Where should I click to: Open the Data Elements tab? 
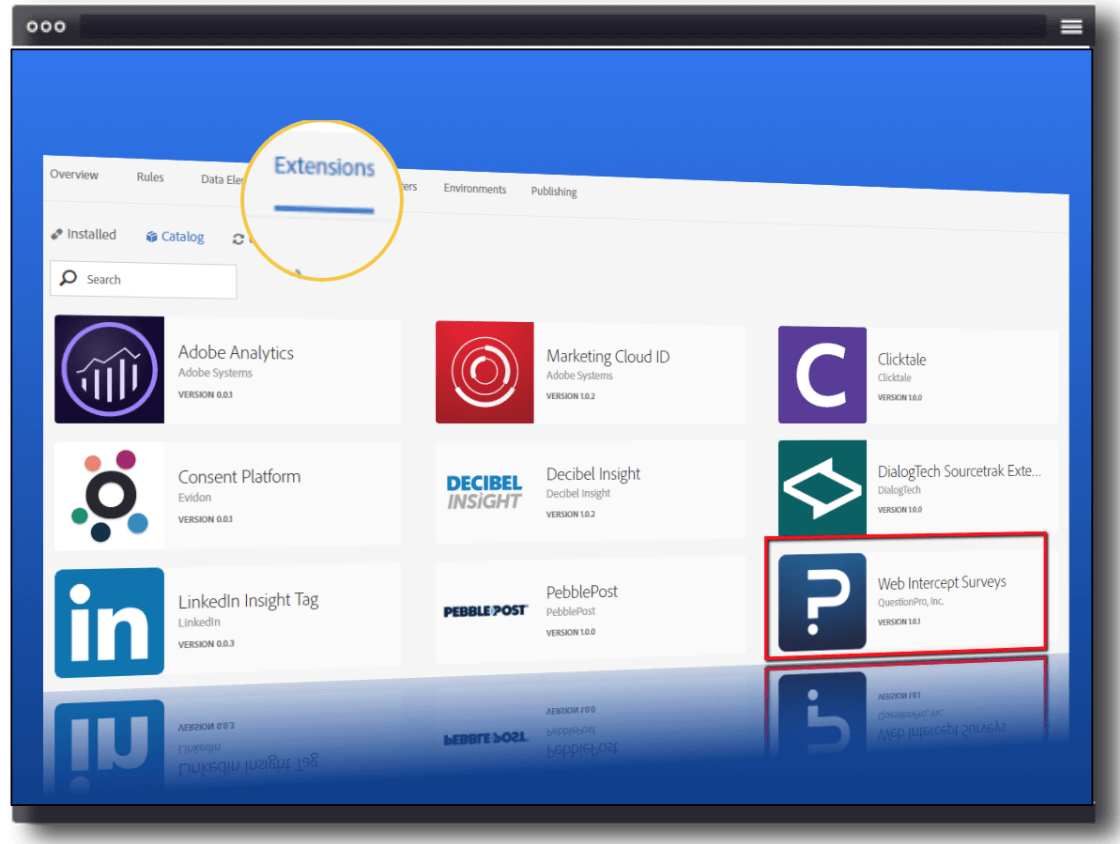pos(221,179)
